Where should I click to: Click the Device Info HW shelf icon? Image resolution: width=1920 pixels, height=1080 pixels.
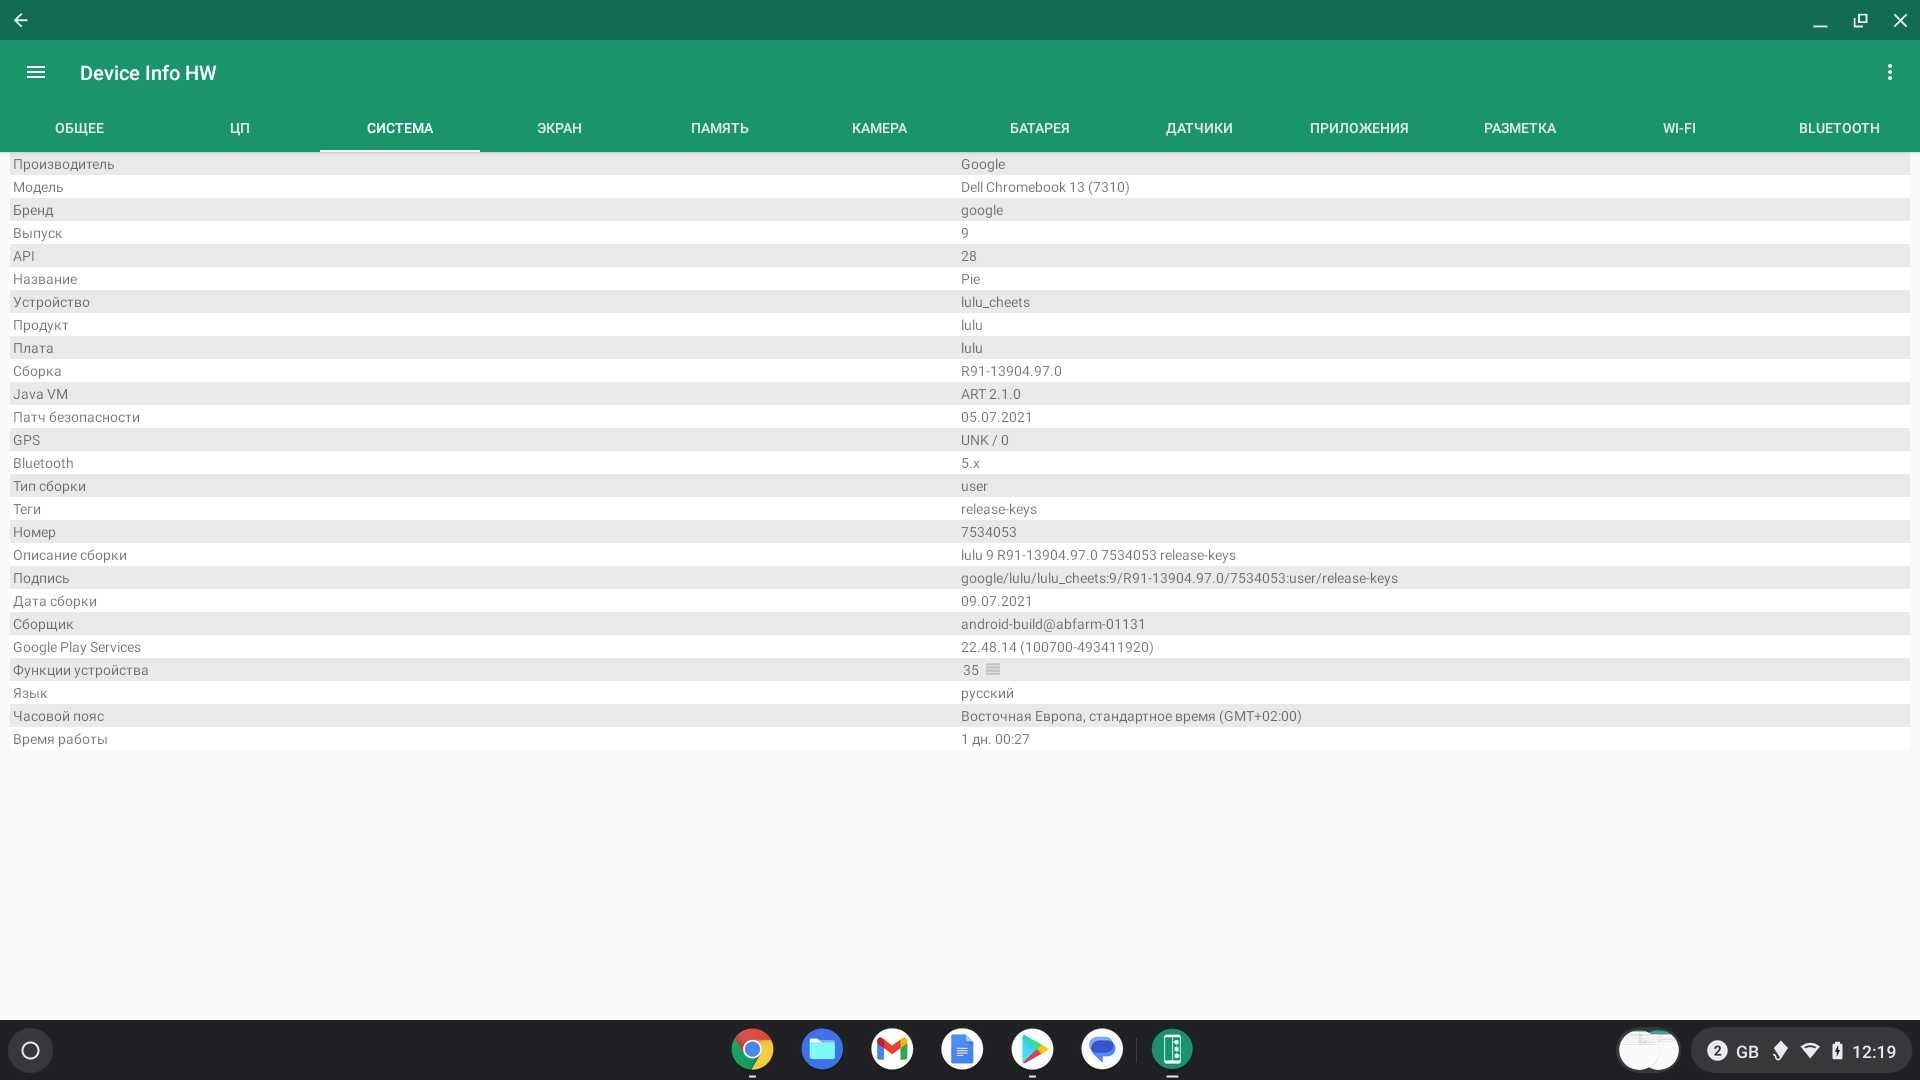pos(1172,1049)
